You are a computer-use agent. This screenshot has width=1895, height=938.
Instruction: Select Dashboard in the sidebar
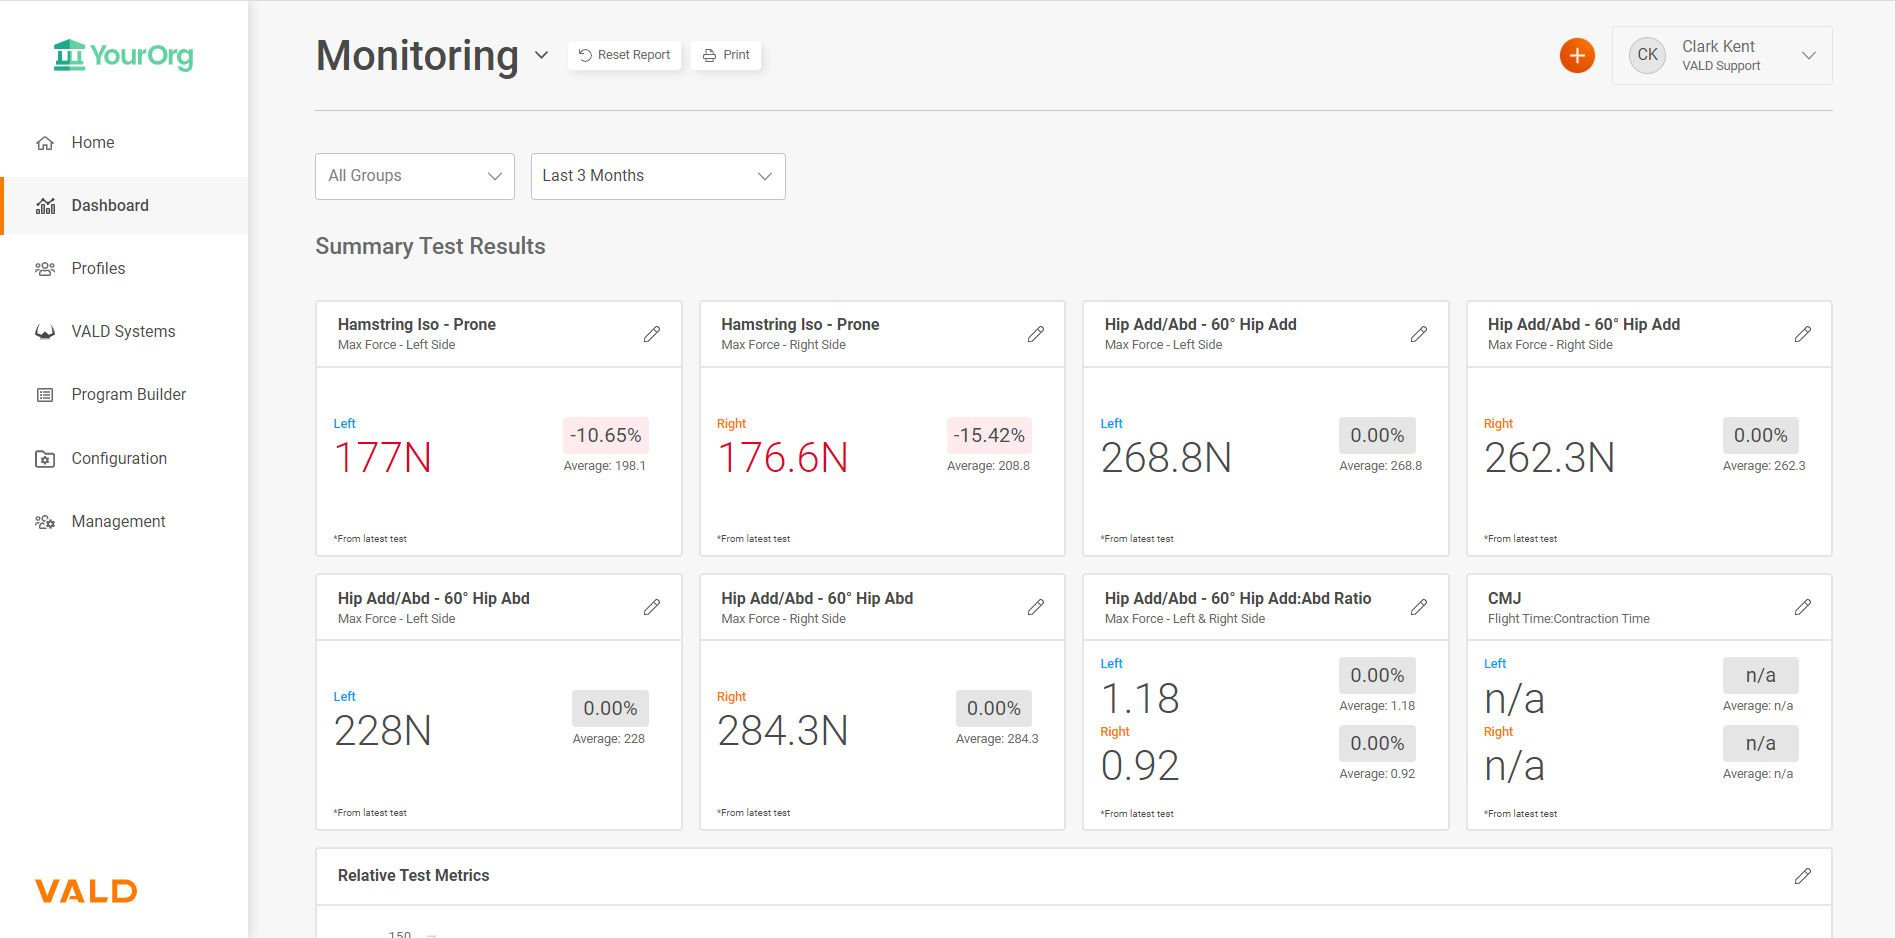124,206
